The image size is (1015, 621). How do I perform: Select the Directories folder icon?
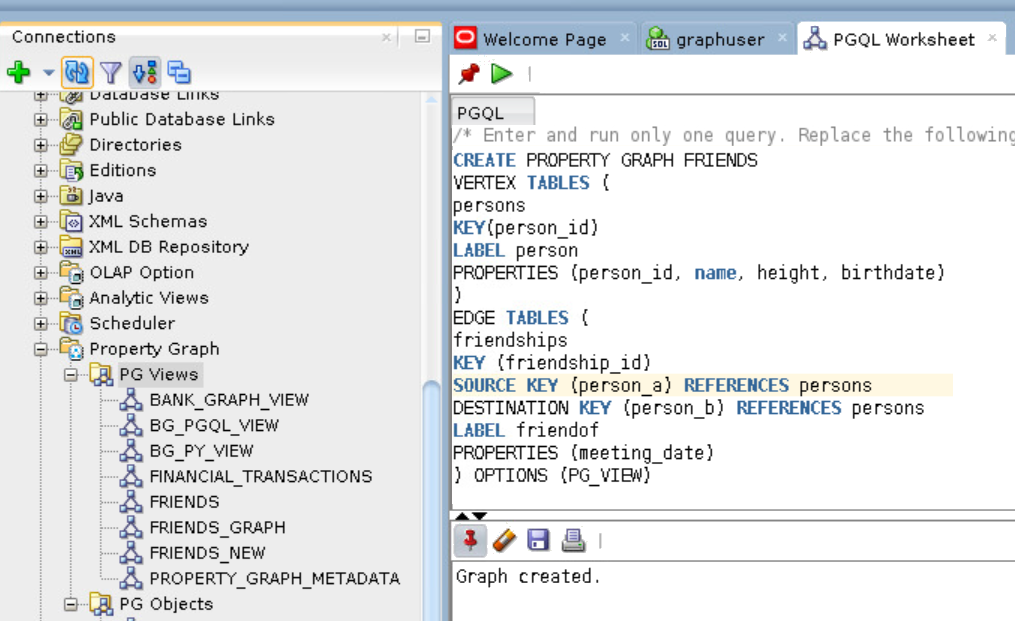coord(71,144)
